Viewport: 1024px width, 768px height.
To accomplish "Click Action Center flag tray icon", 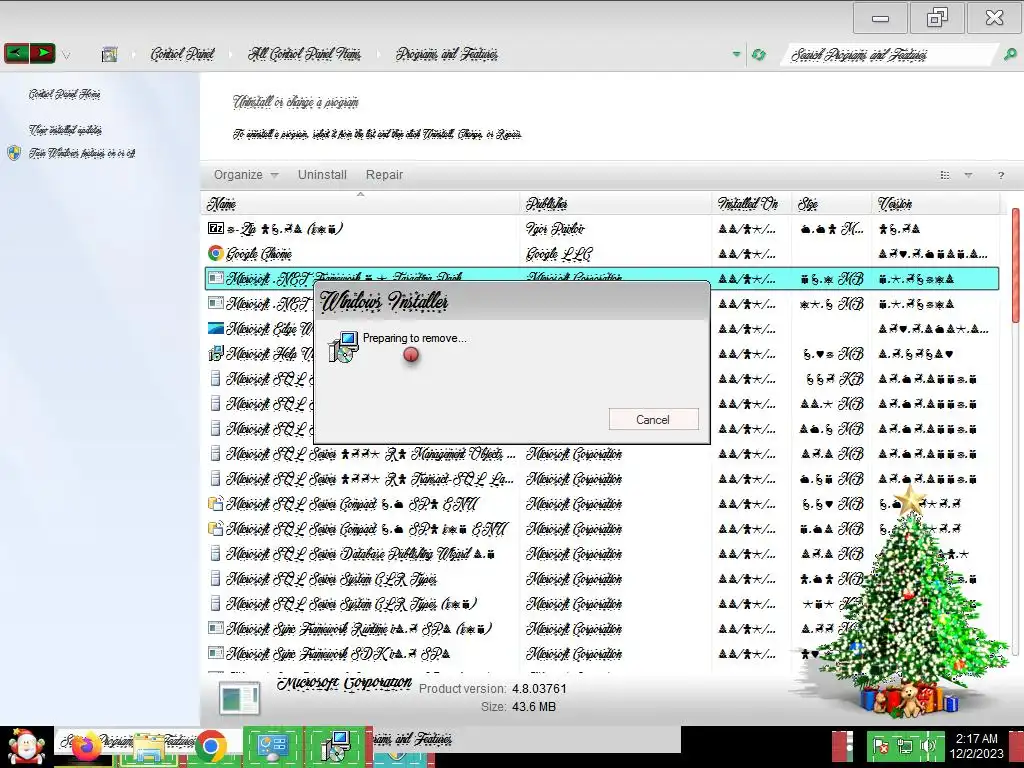I will [880, 746].
